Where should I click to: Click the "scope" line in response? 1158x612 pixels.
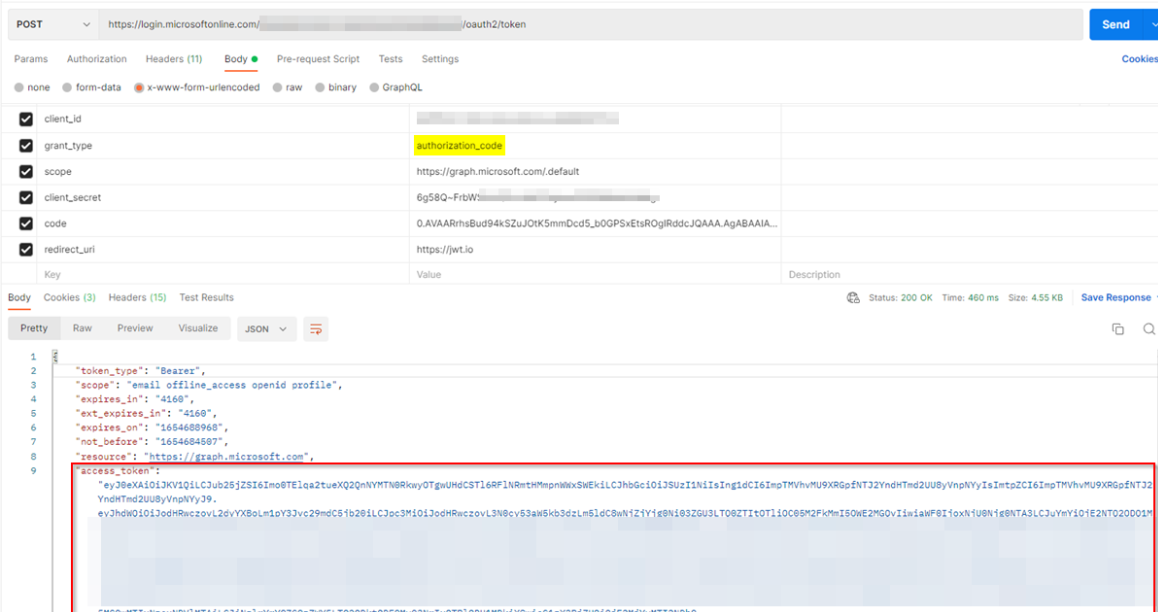tap(209, 385)
